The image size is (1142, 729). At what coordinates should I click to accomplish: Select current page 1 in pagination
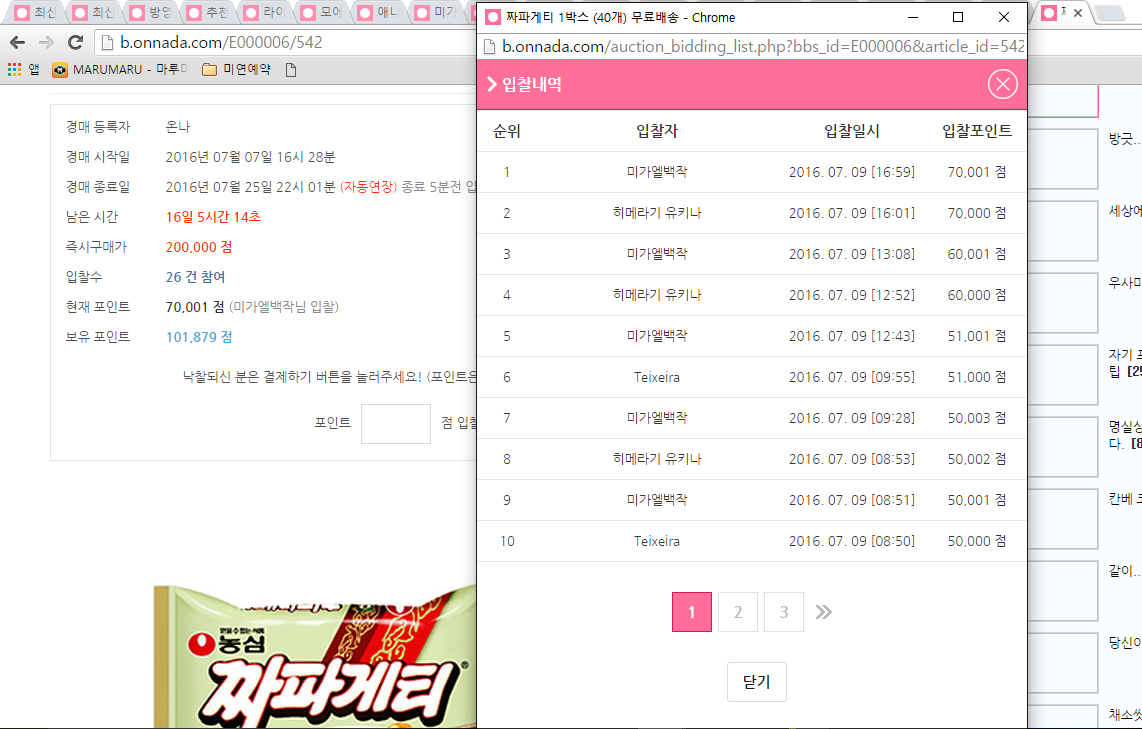pos(692,612)
